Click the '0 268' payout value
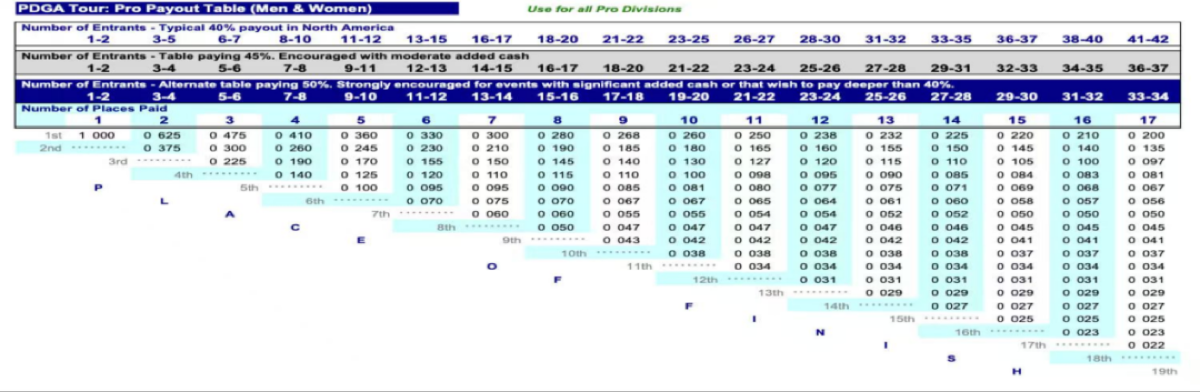1200x392 pixels. pyautogui.click(x=622, y=134)
